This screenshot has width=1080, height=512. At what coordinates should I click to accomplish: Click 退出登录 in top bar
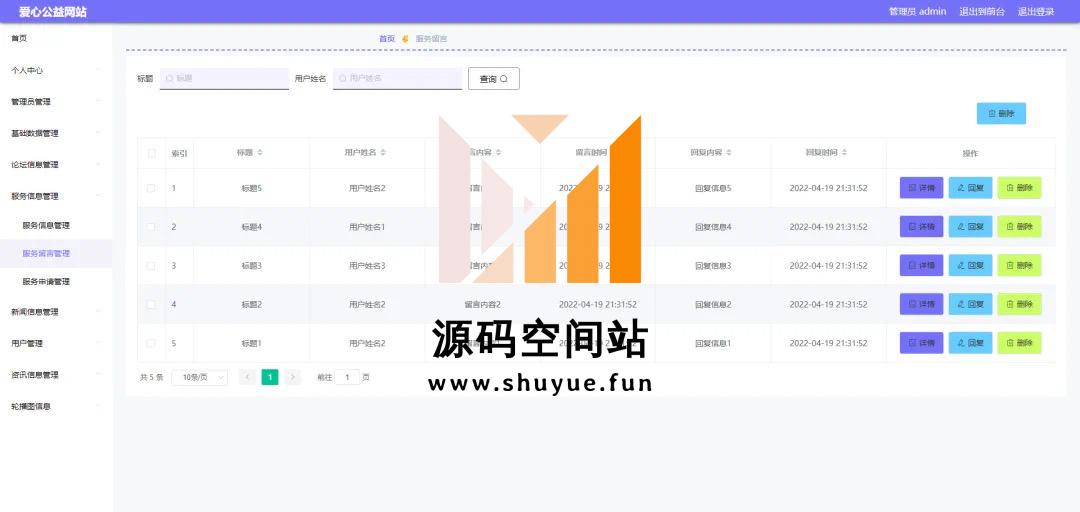tap(1036, 12)
